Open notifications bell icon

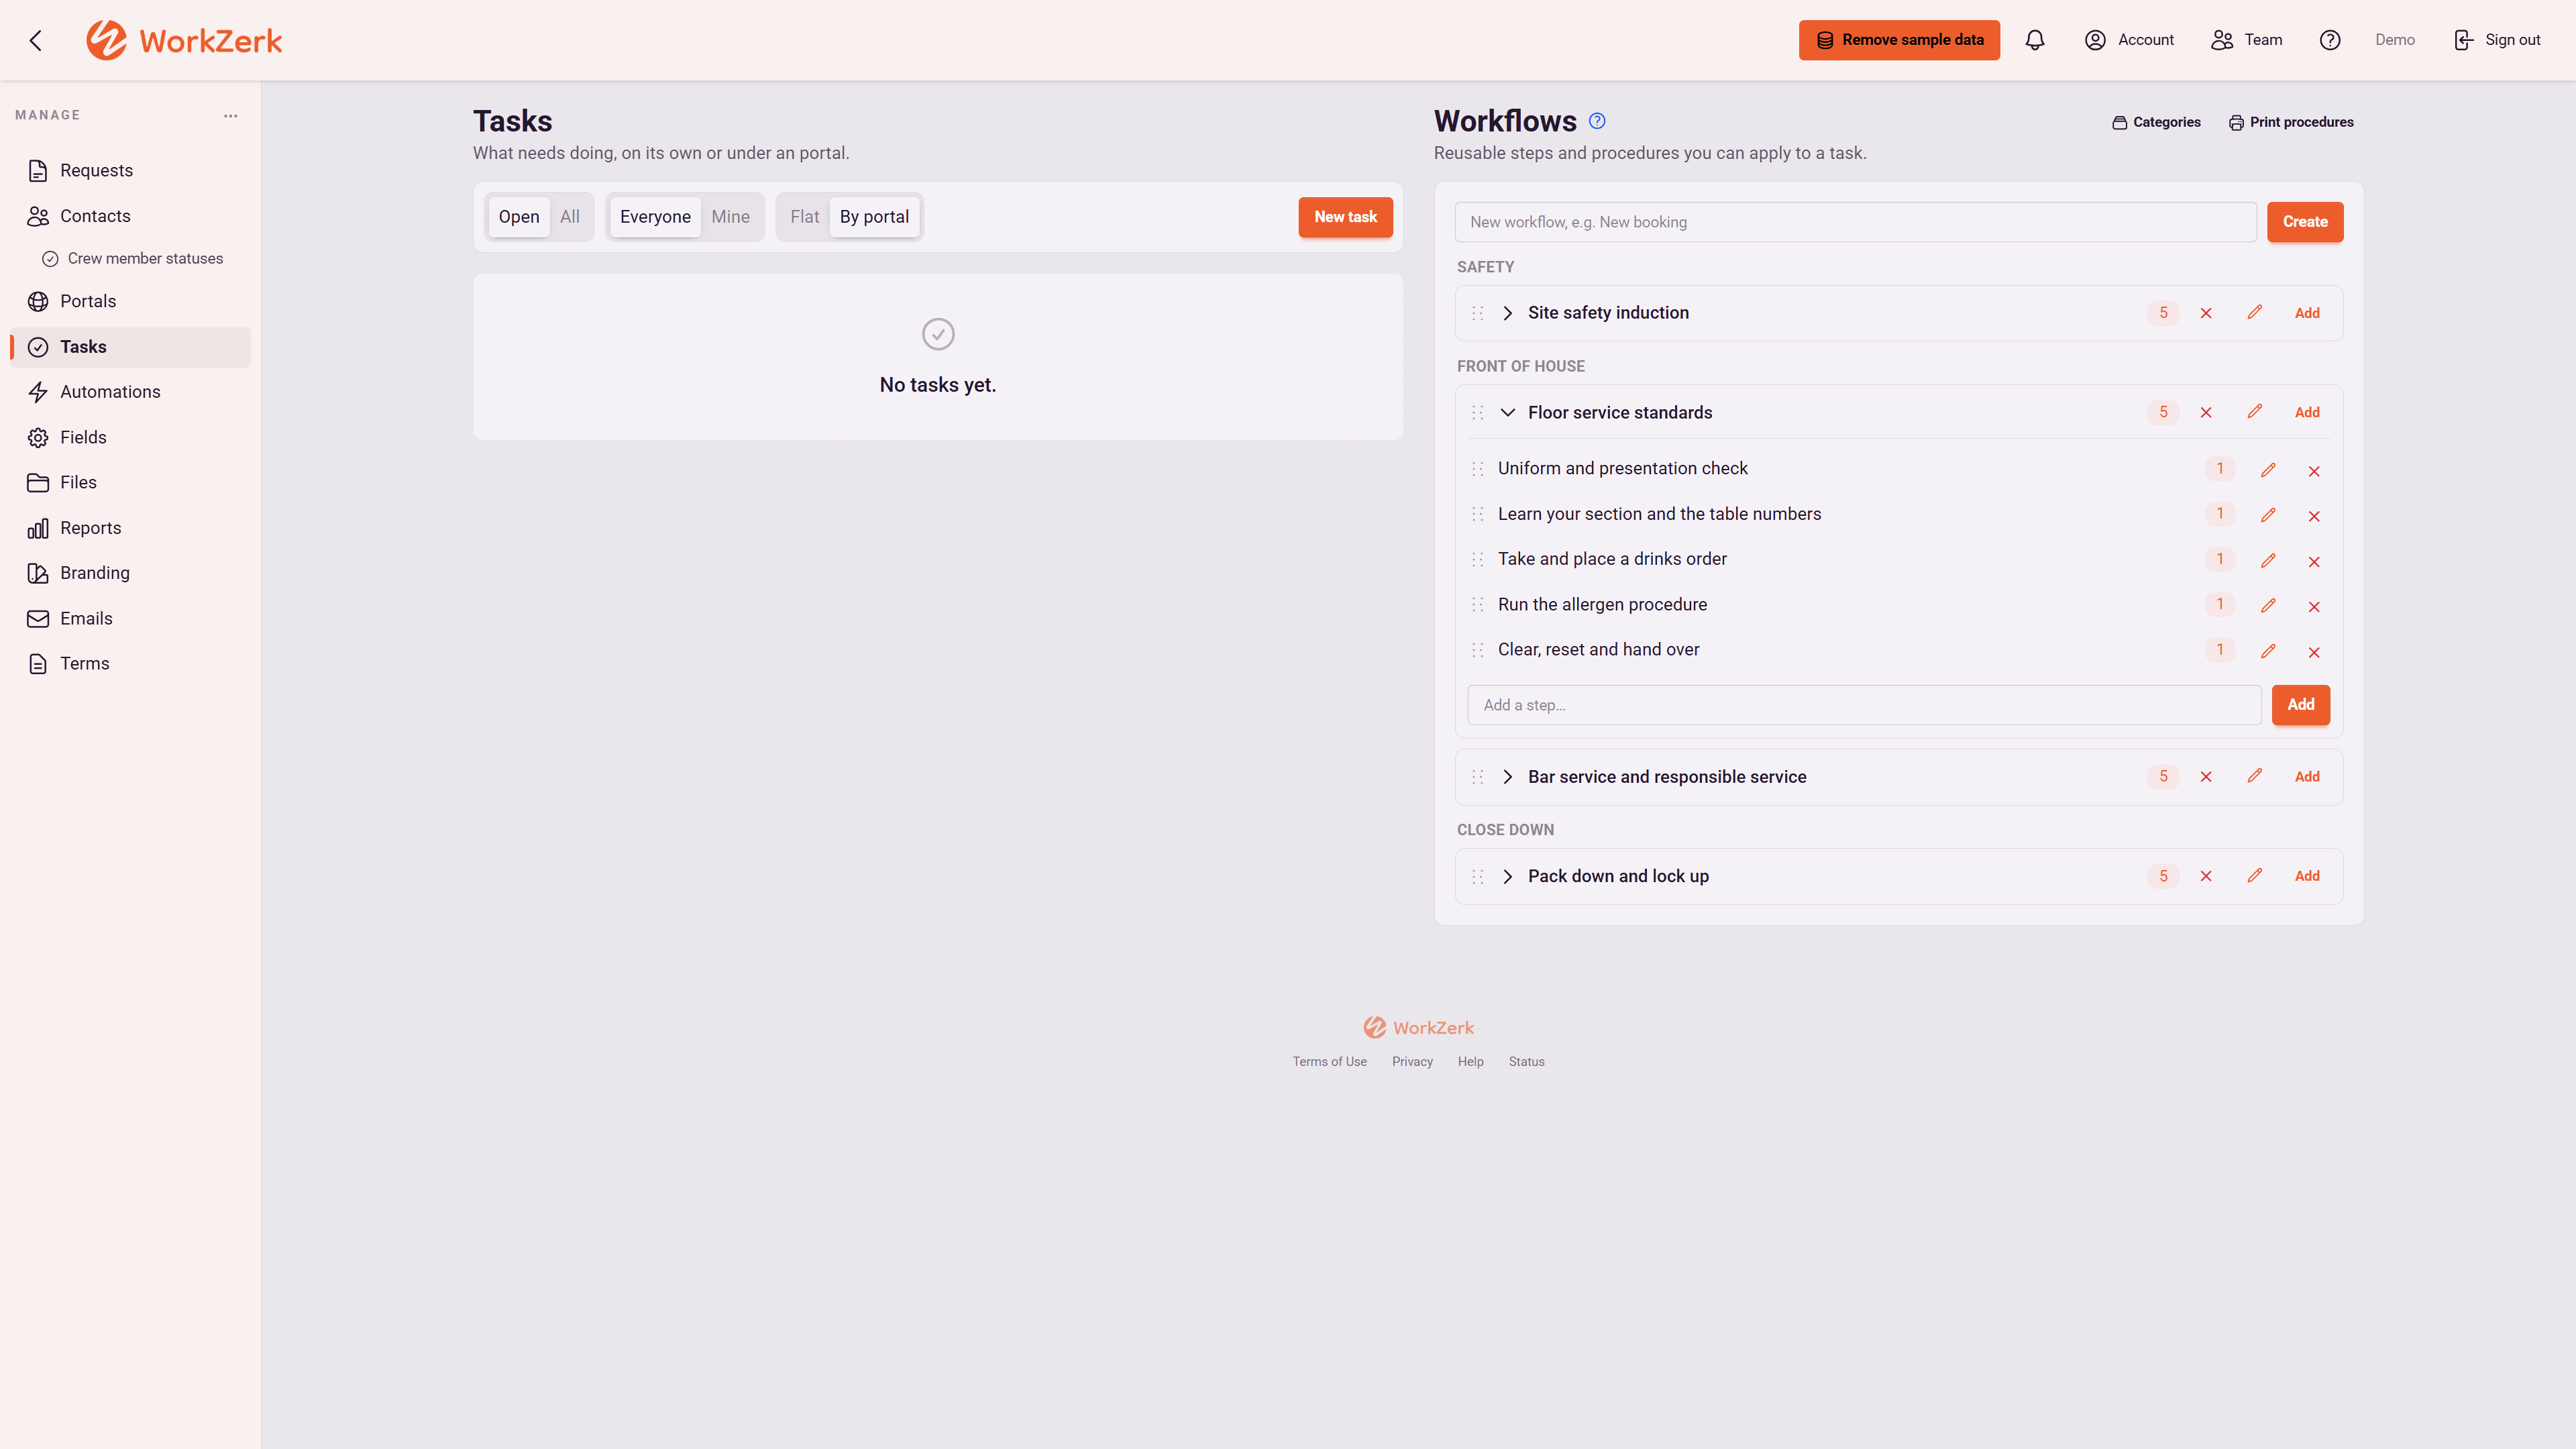(2034, 40)
